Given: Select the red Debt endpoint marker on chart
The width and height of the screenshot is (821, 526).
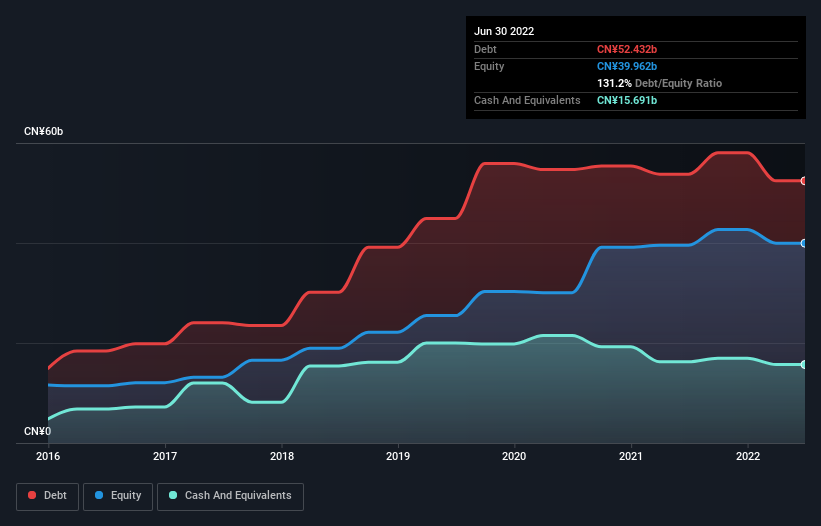Looking at the screenshot, I should pos(804,181).
